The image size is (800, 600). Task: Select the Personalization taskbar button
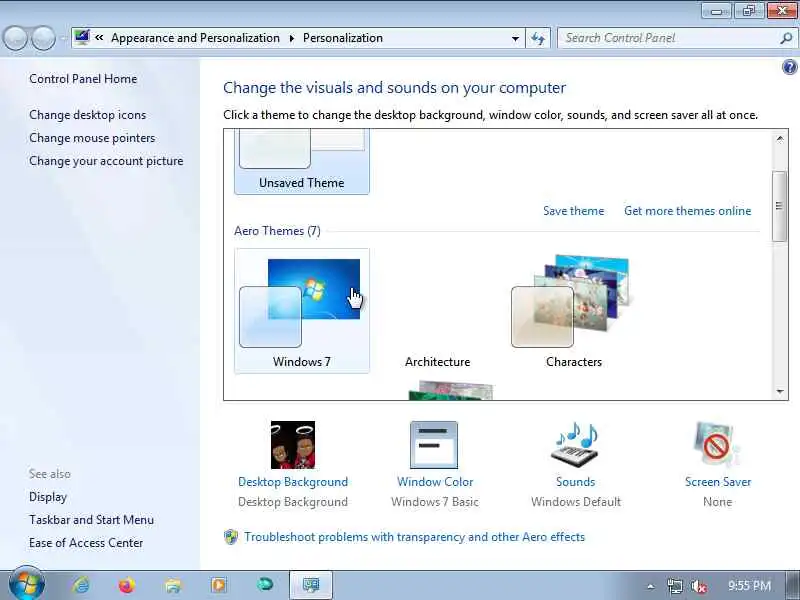(x=311, y=585)
